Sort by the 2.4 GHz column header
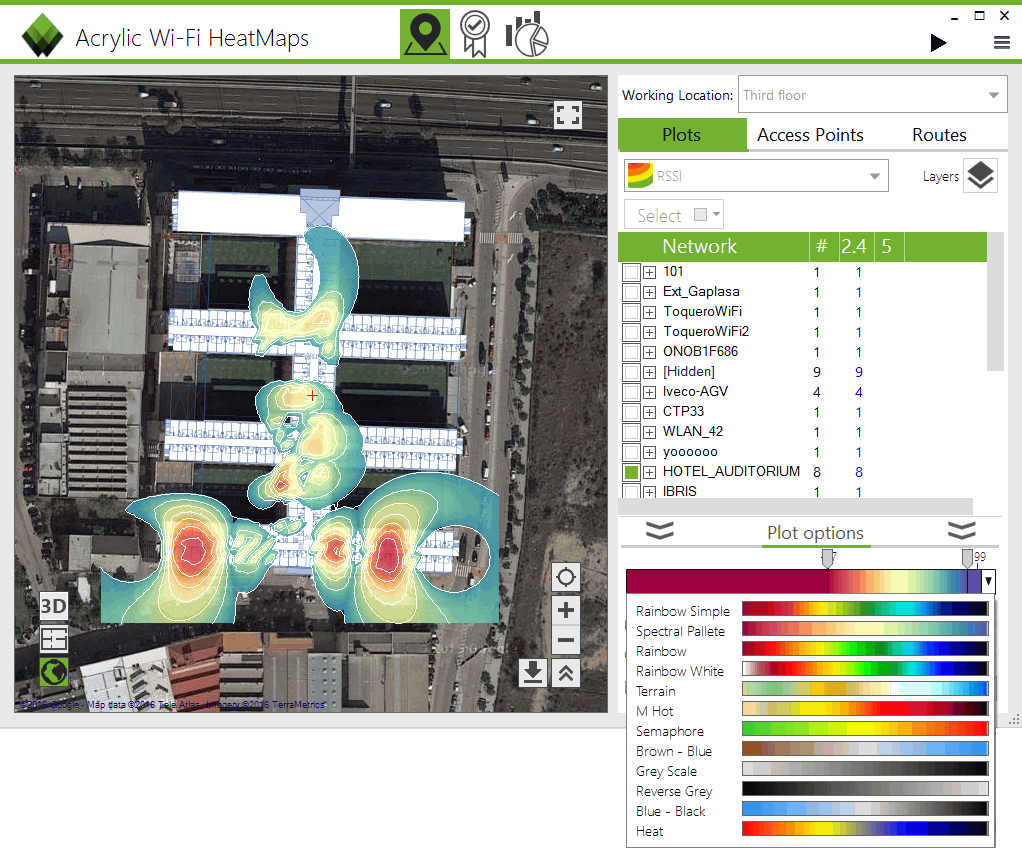The image size is (1022, 848). pyautogui.click(x=854, y=246)
